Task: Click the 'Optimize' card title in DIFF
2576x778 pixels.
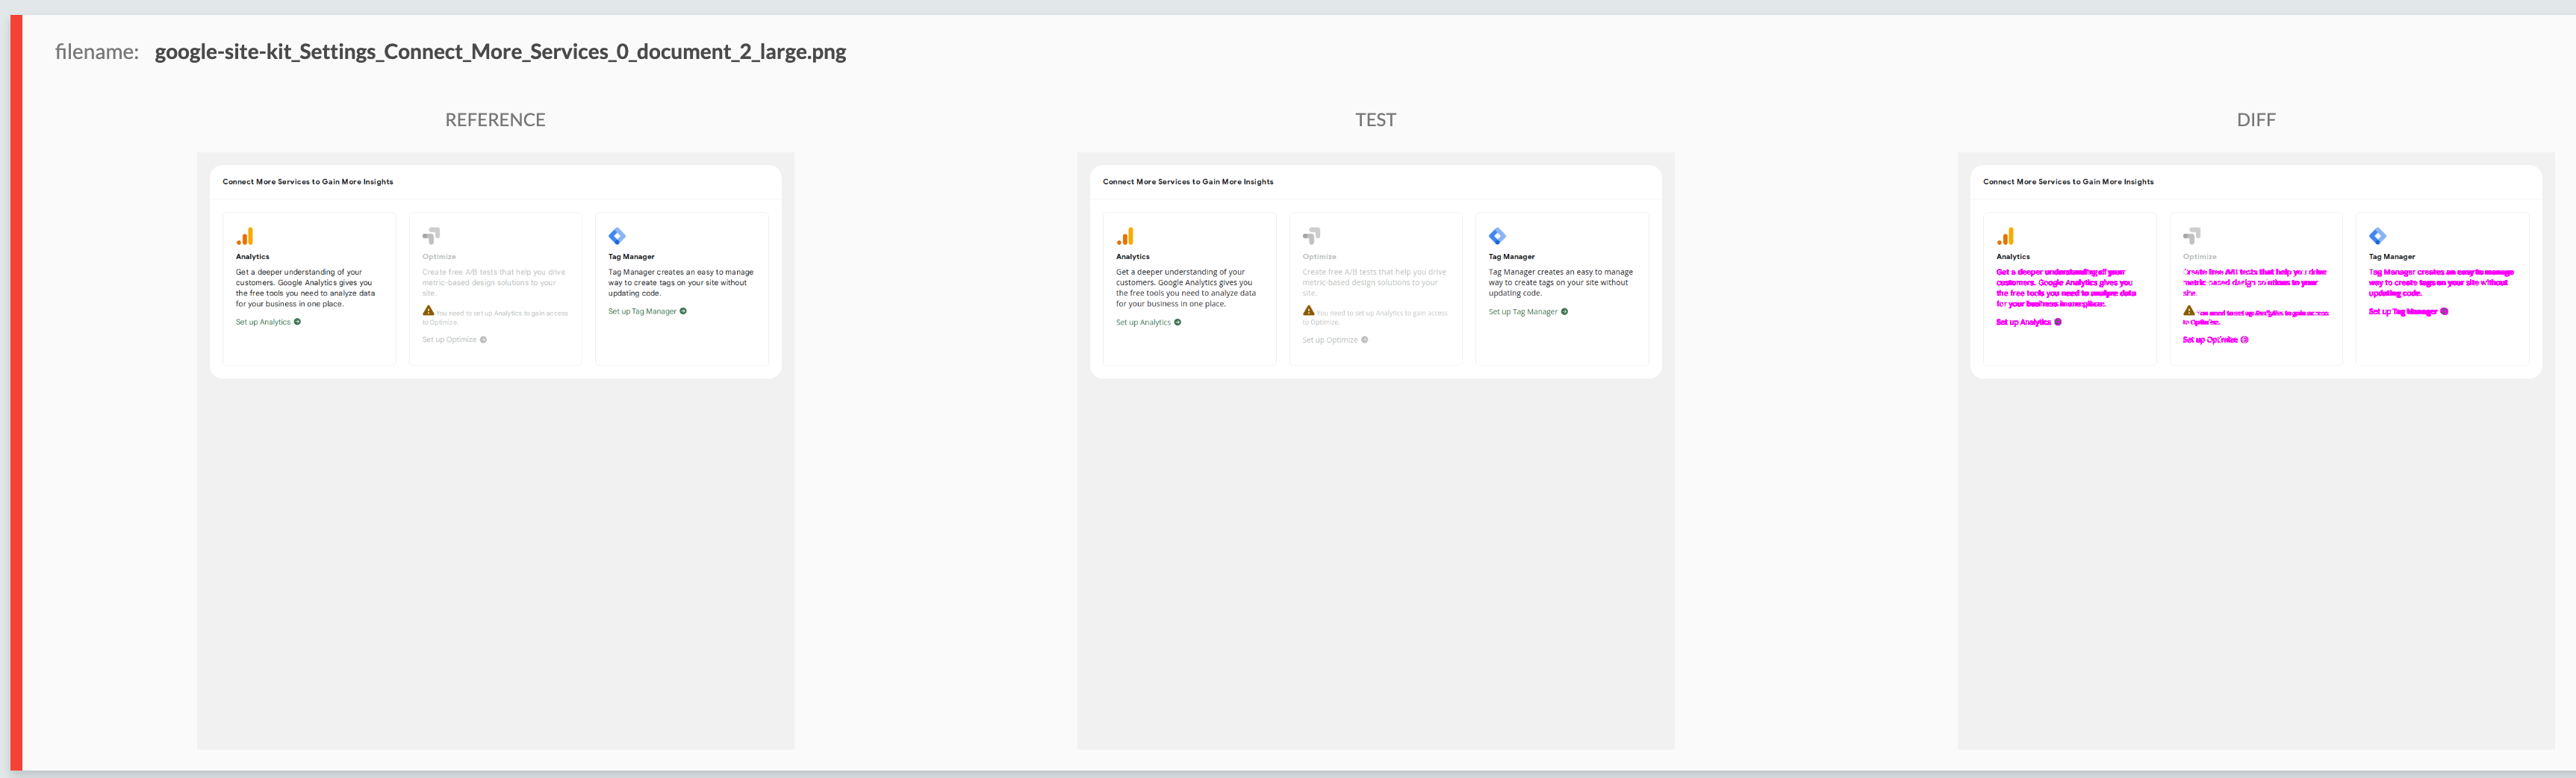Action: click(x=2199, y=257)
